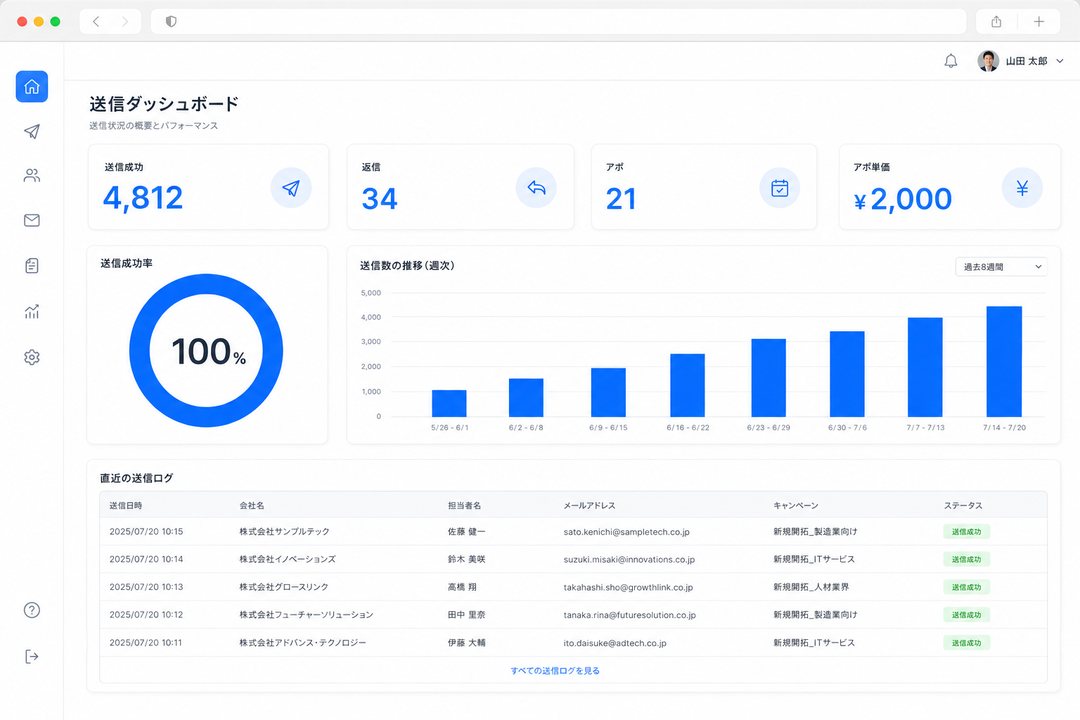Click 送信成功 badge for 2025/07/20 10:11 row
The image size is (1080, 720).
point(966,643)
